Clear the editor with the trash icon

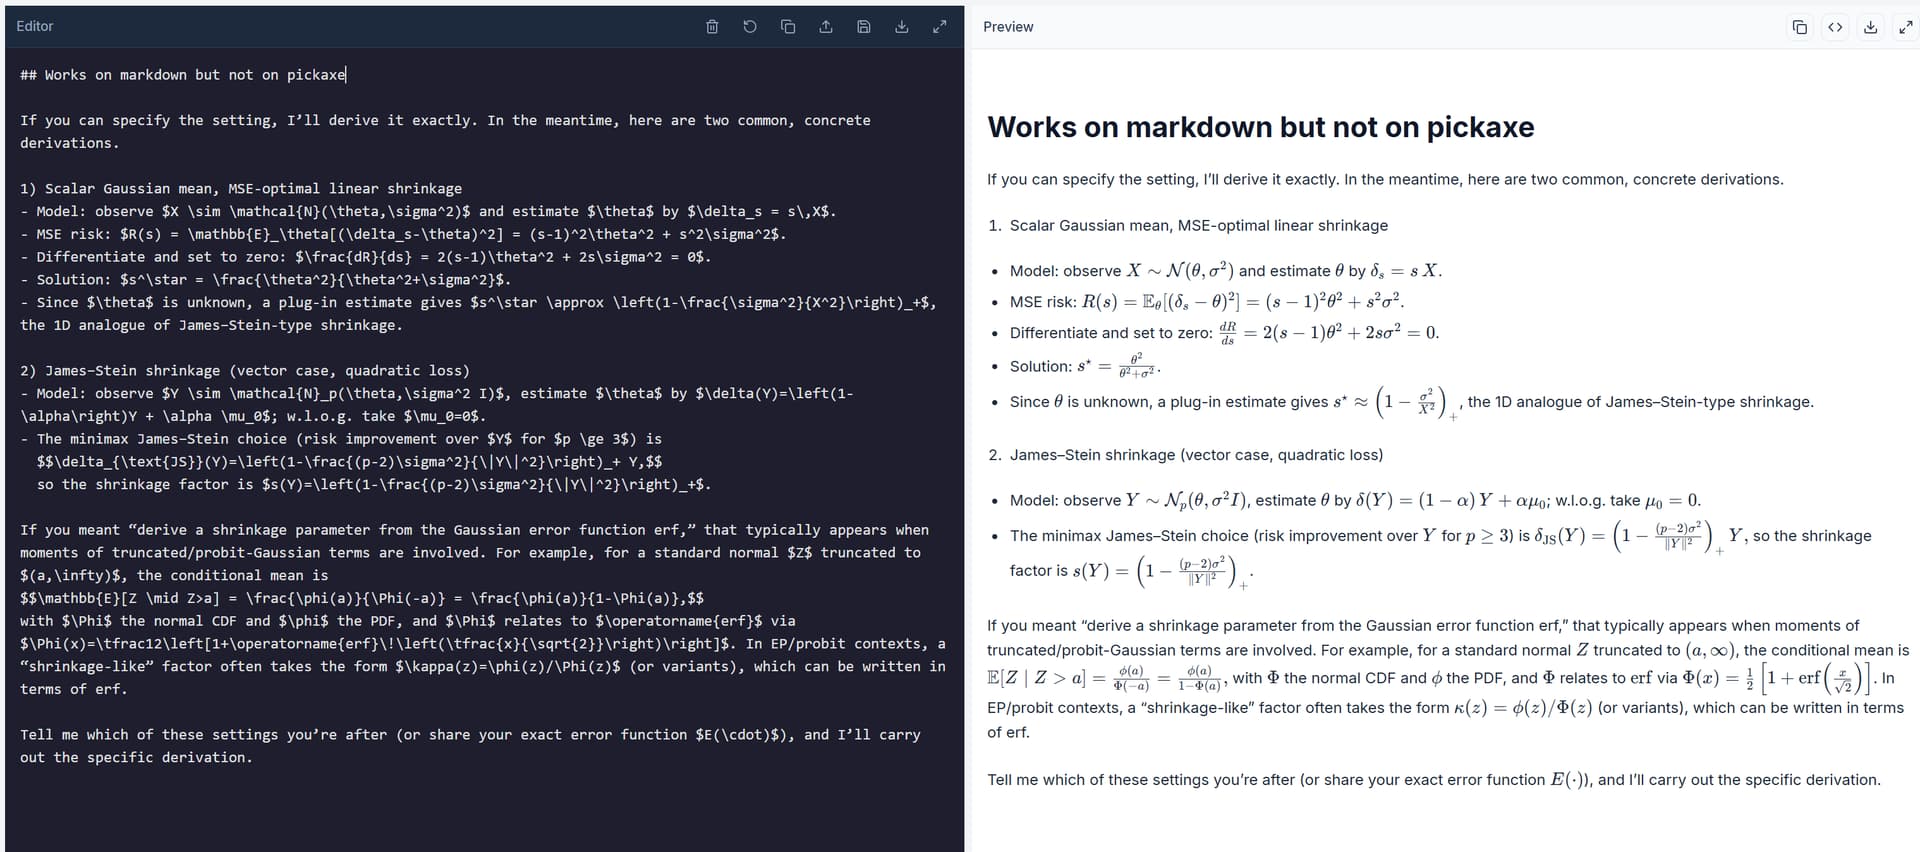[x=712, y=27]
